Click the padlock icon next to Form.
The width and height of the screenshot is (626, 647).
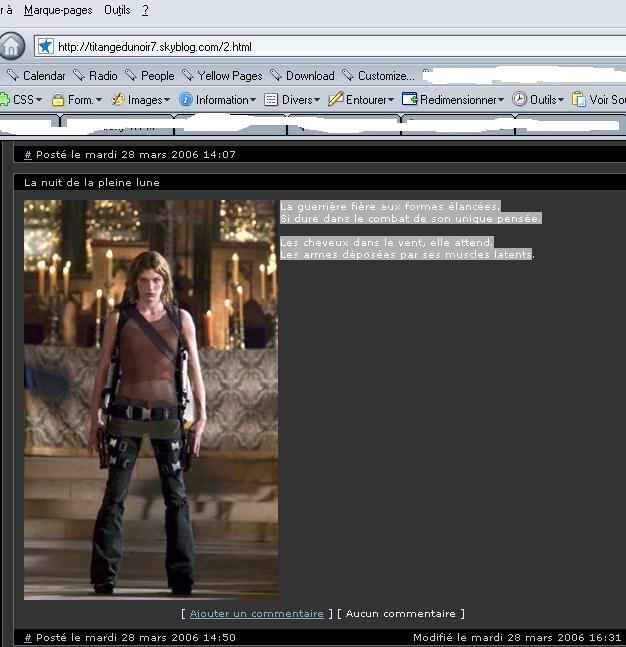pyautogui.click(x=58, y=99)
